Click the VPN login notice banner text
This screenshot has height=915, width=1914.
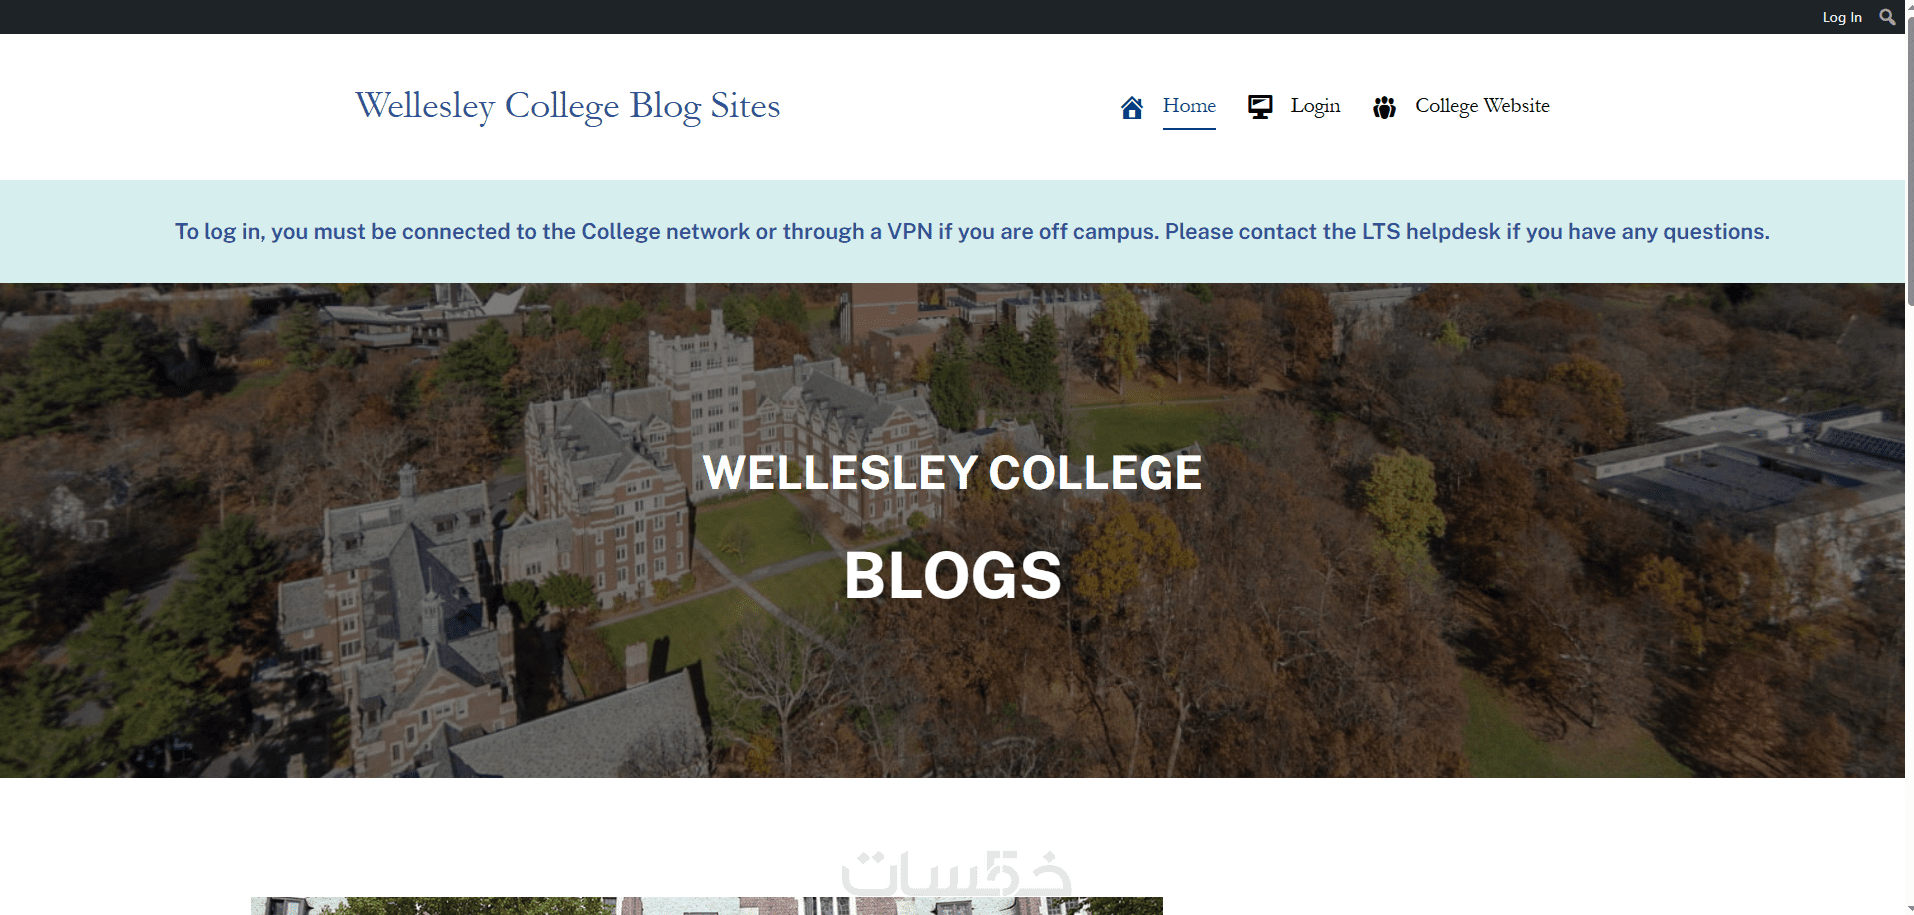point(971,232)
